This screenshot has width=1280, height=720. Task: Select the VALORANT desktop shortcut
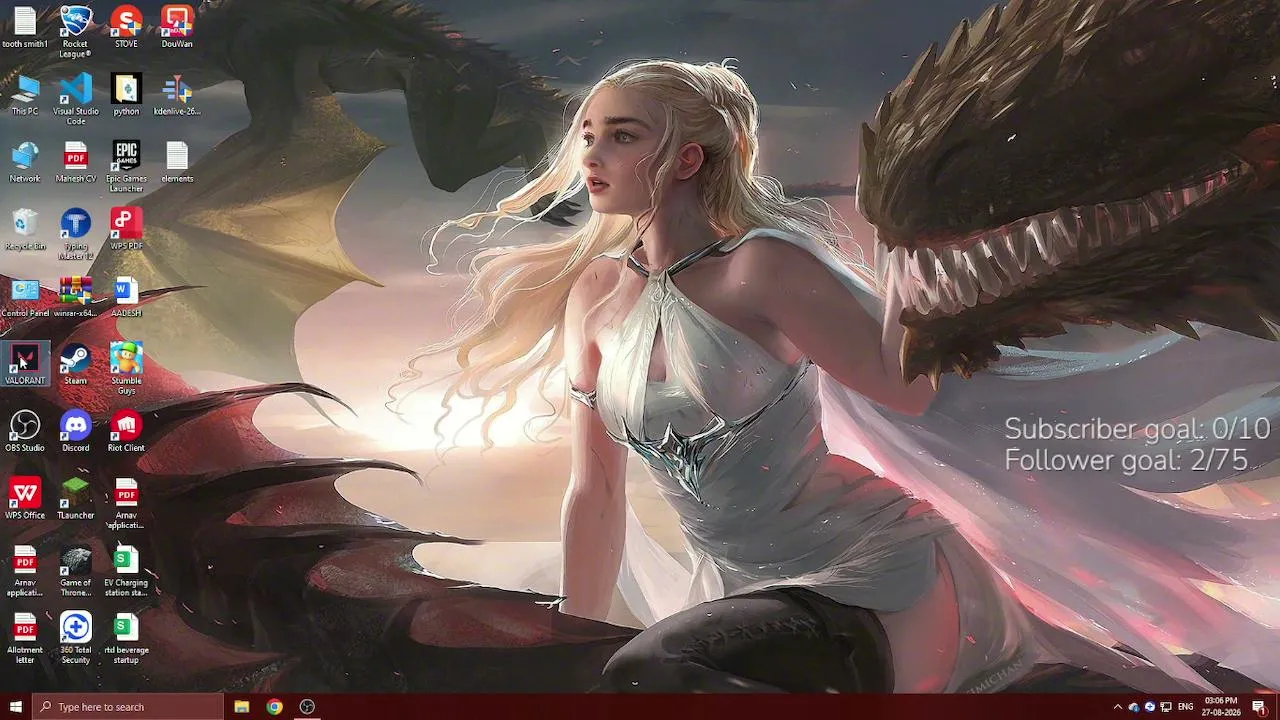25,363
